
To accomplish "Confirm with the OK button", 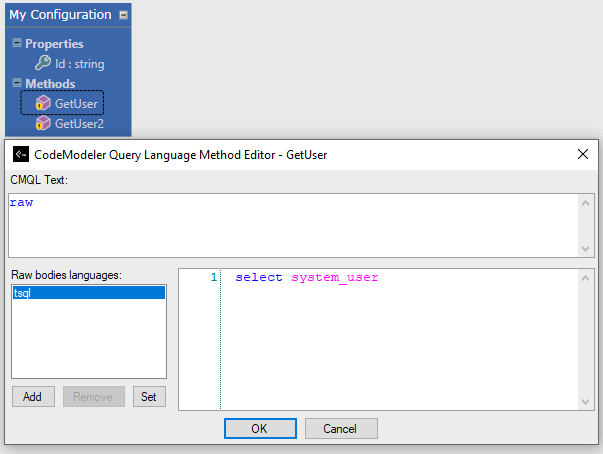I will click(259, 428).
